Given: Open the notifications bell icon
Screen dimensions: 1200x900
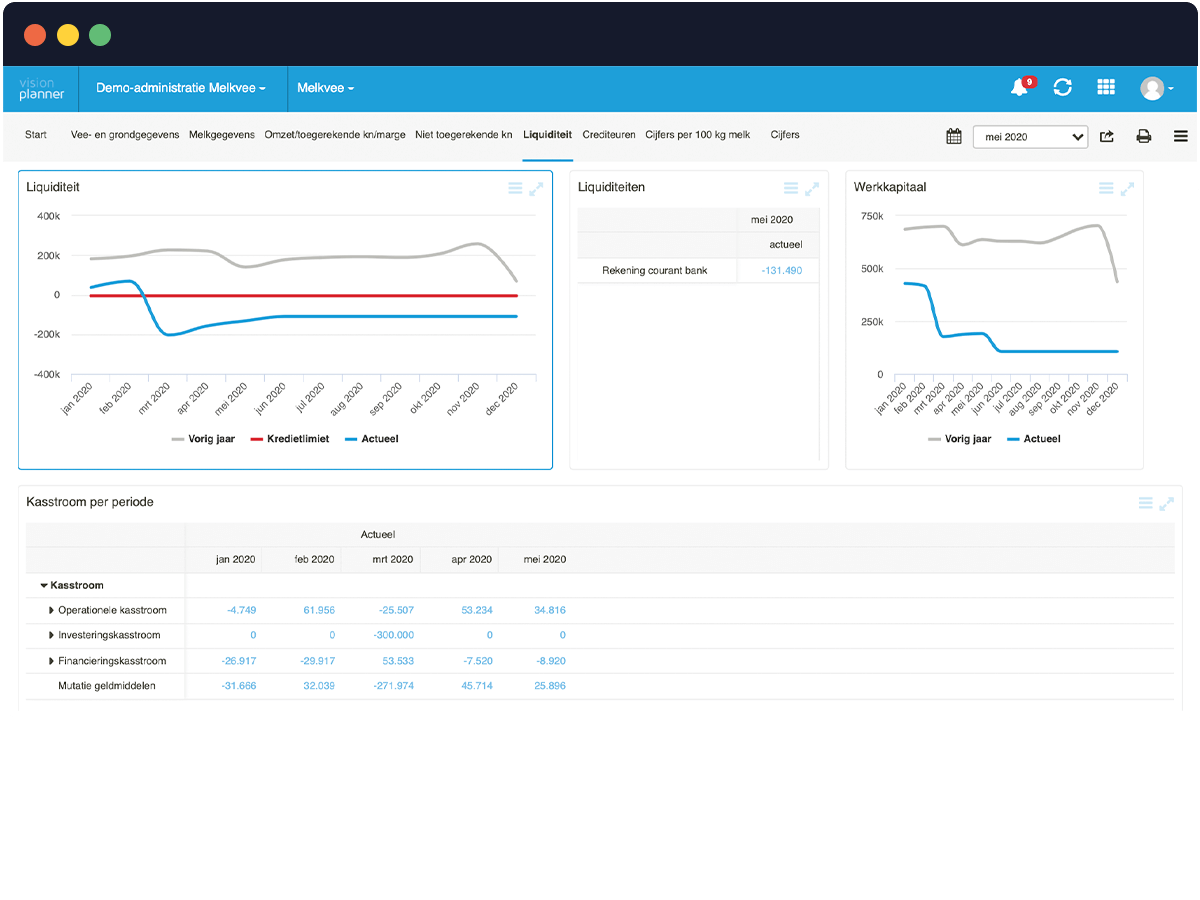Looking at the screenshot, I should (x=1021, y=87).
